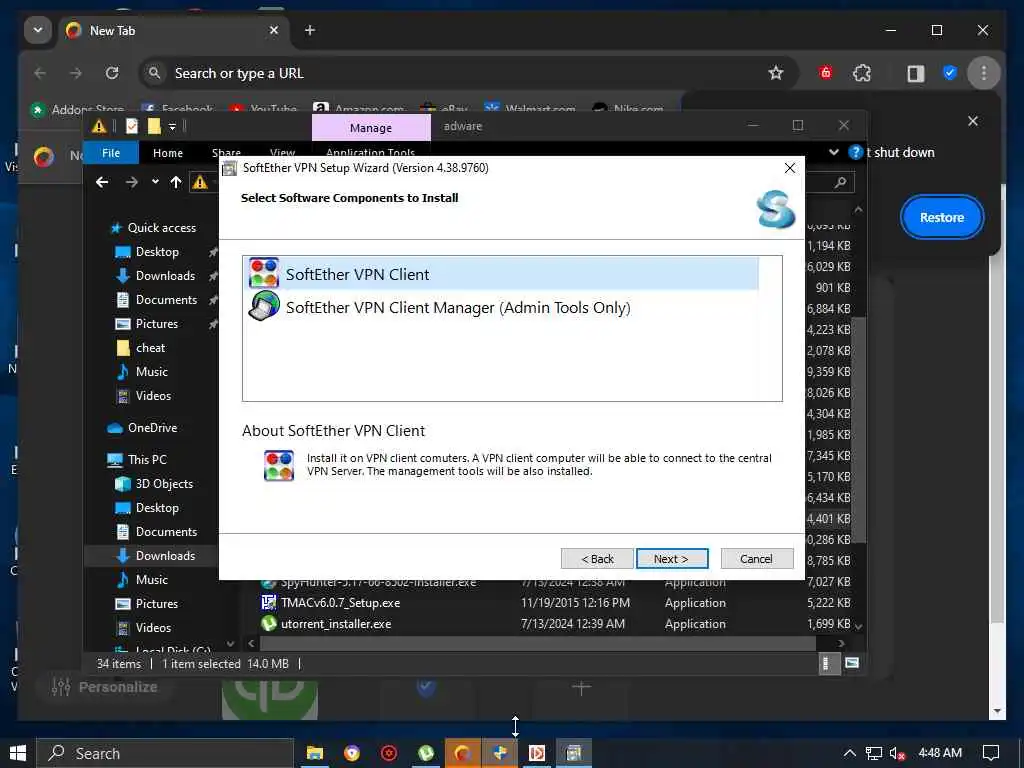
Task: Click the Explorer forward navigation arrow
Action: (x=131, y=182)
